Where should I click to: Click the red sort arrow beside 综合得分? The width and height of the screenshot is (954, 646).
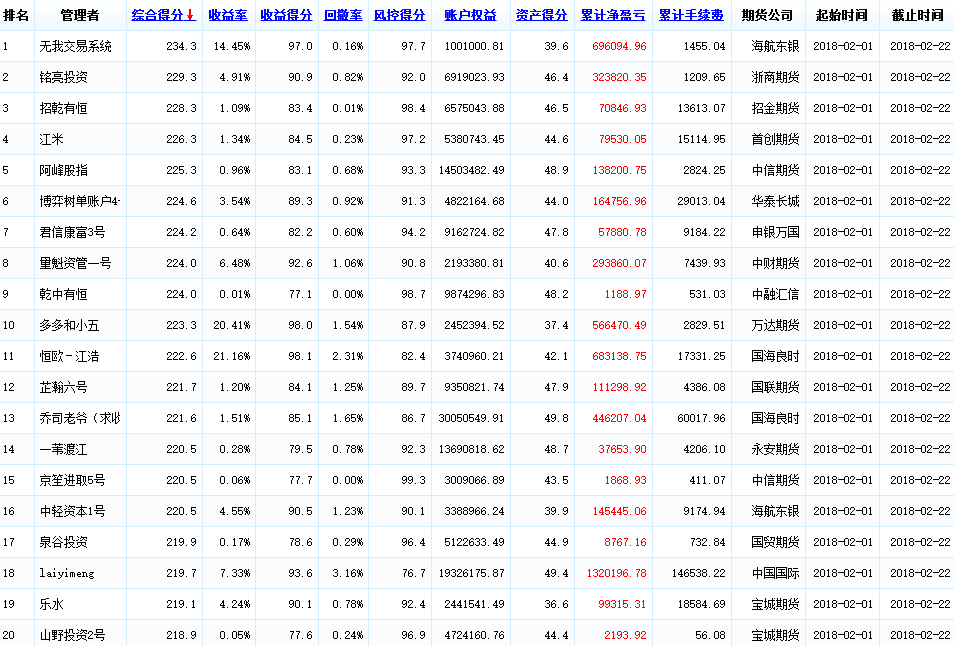[191, 16]
